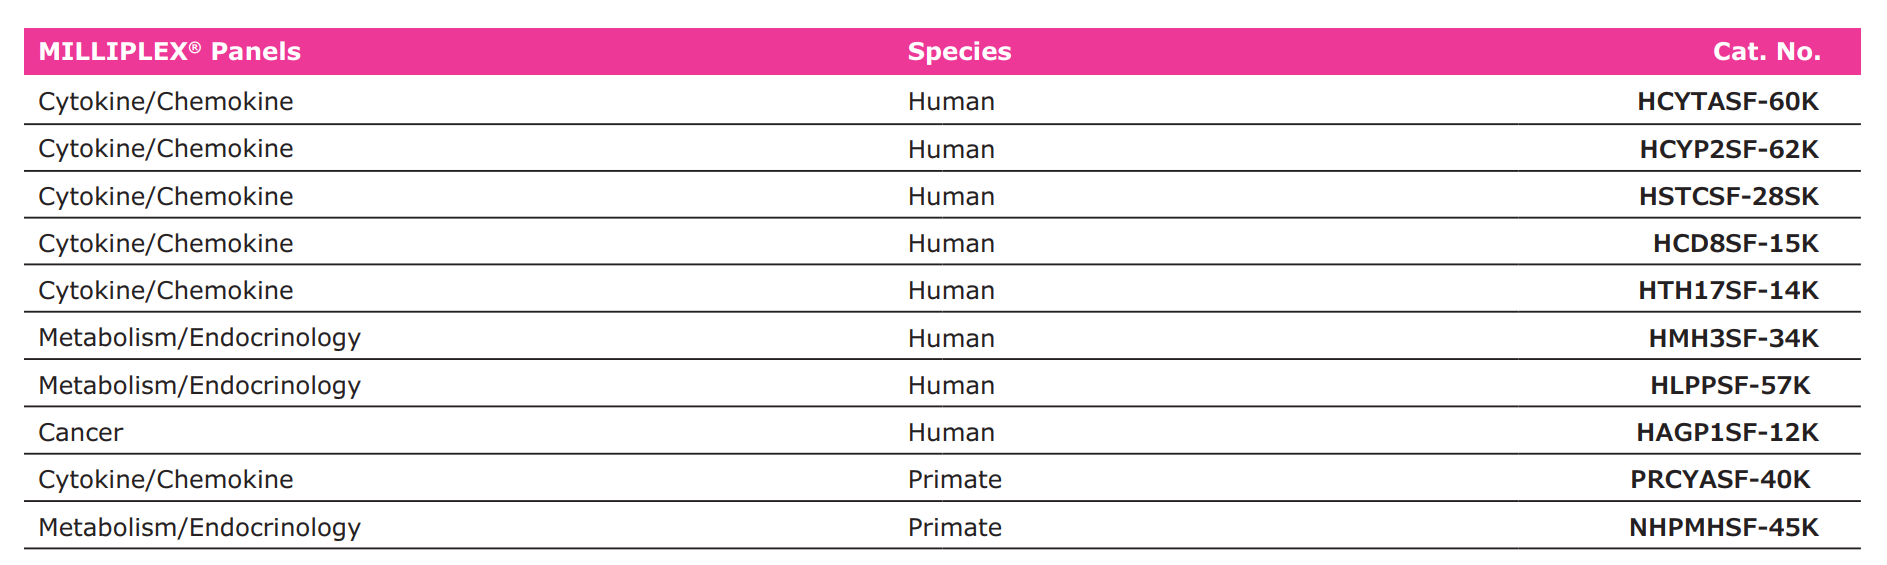The height and width of the screenshot is (565, 1887).
Task: Click Primate in the NHPMHSF-45K row
Action: click(x=954, y=528)
